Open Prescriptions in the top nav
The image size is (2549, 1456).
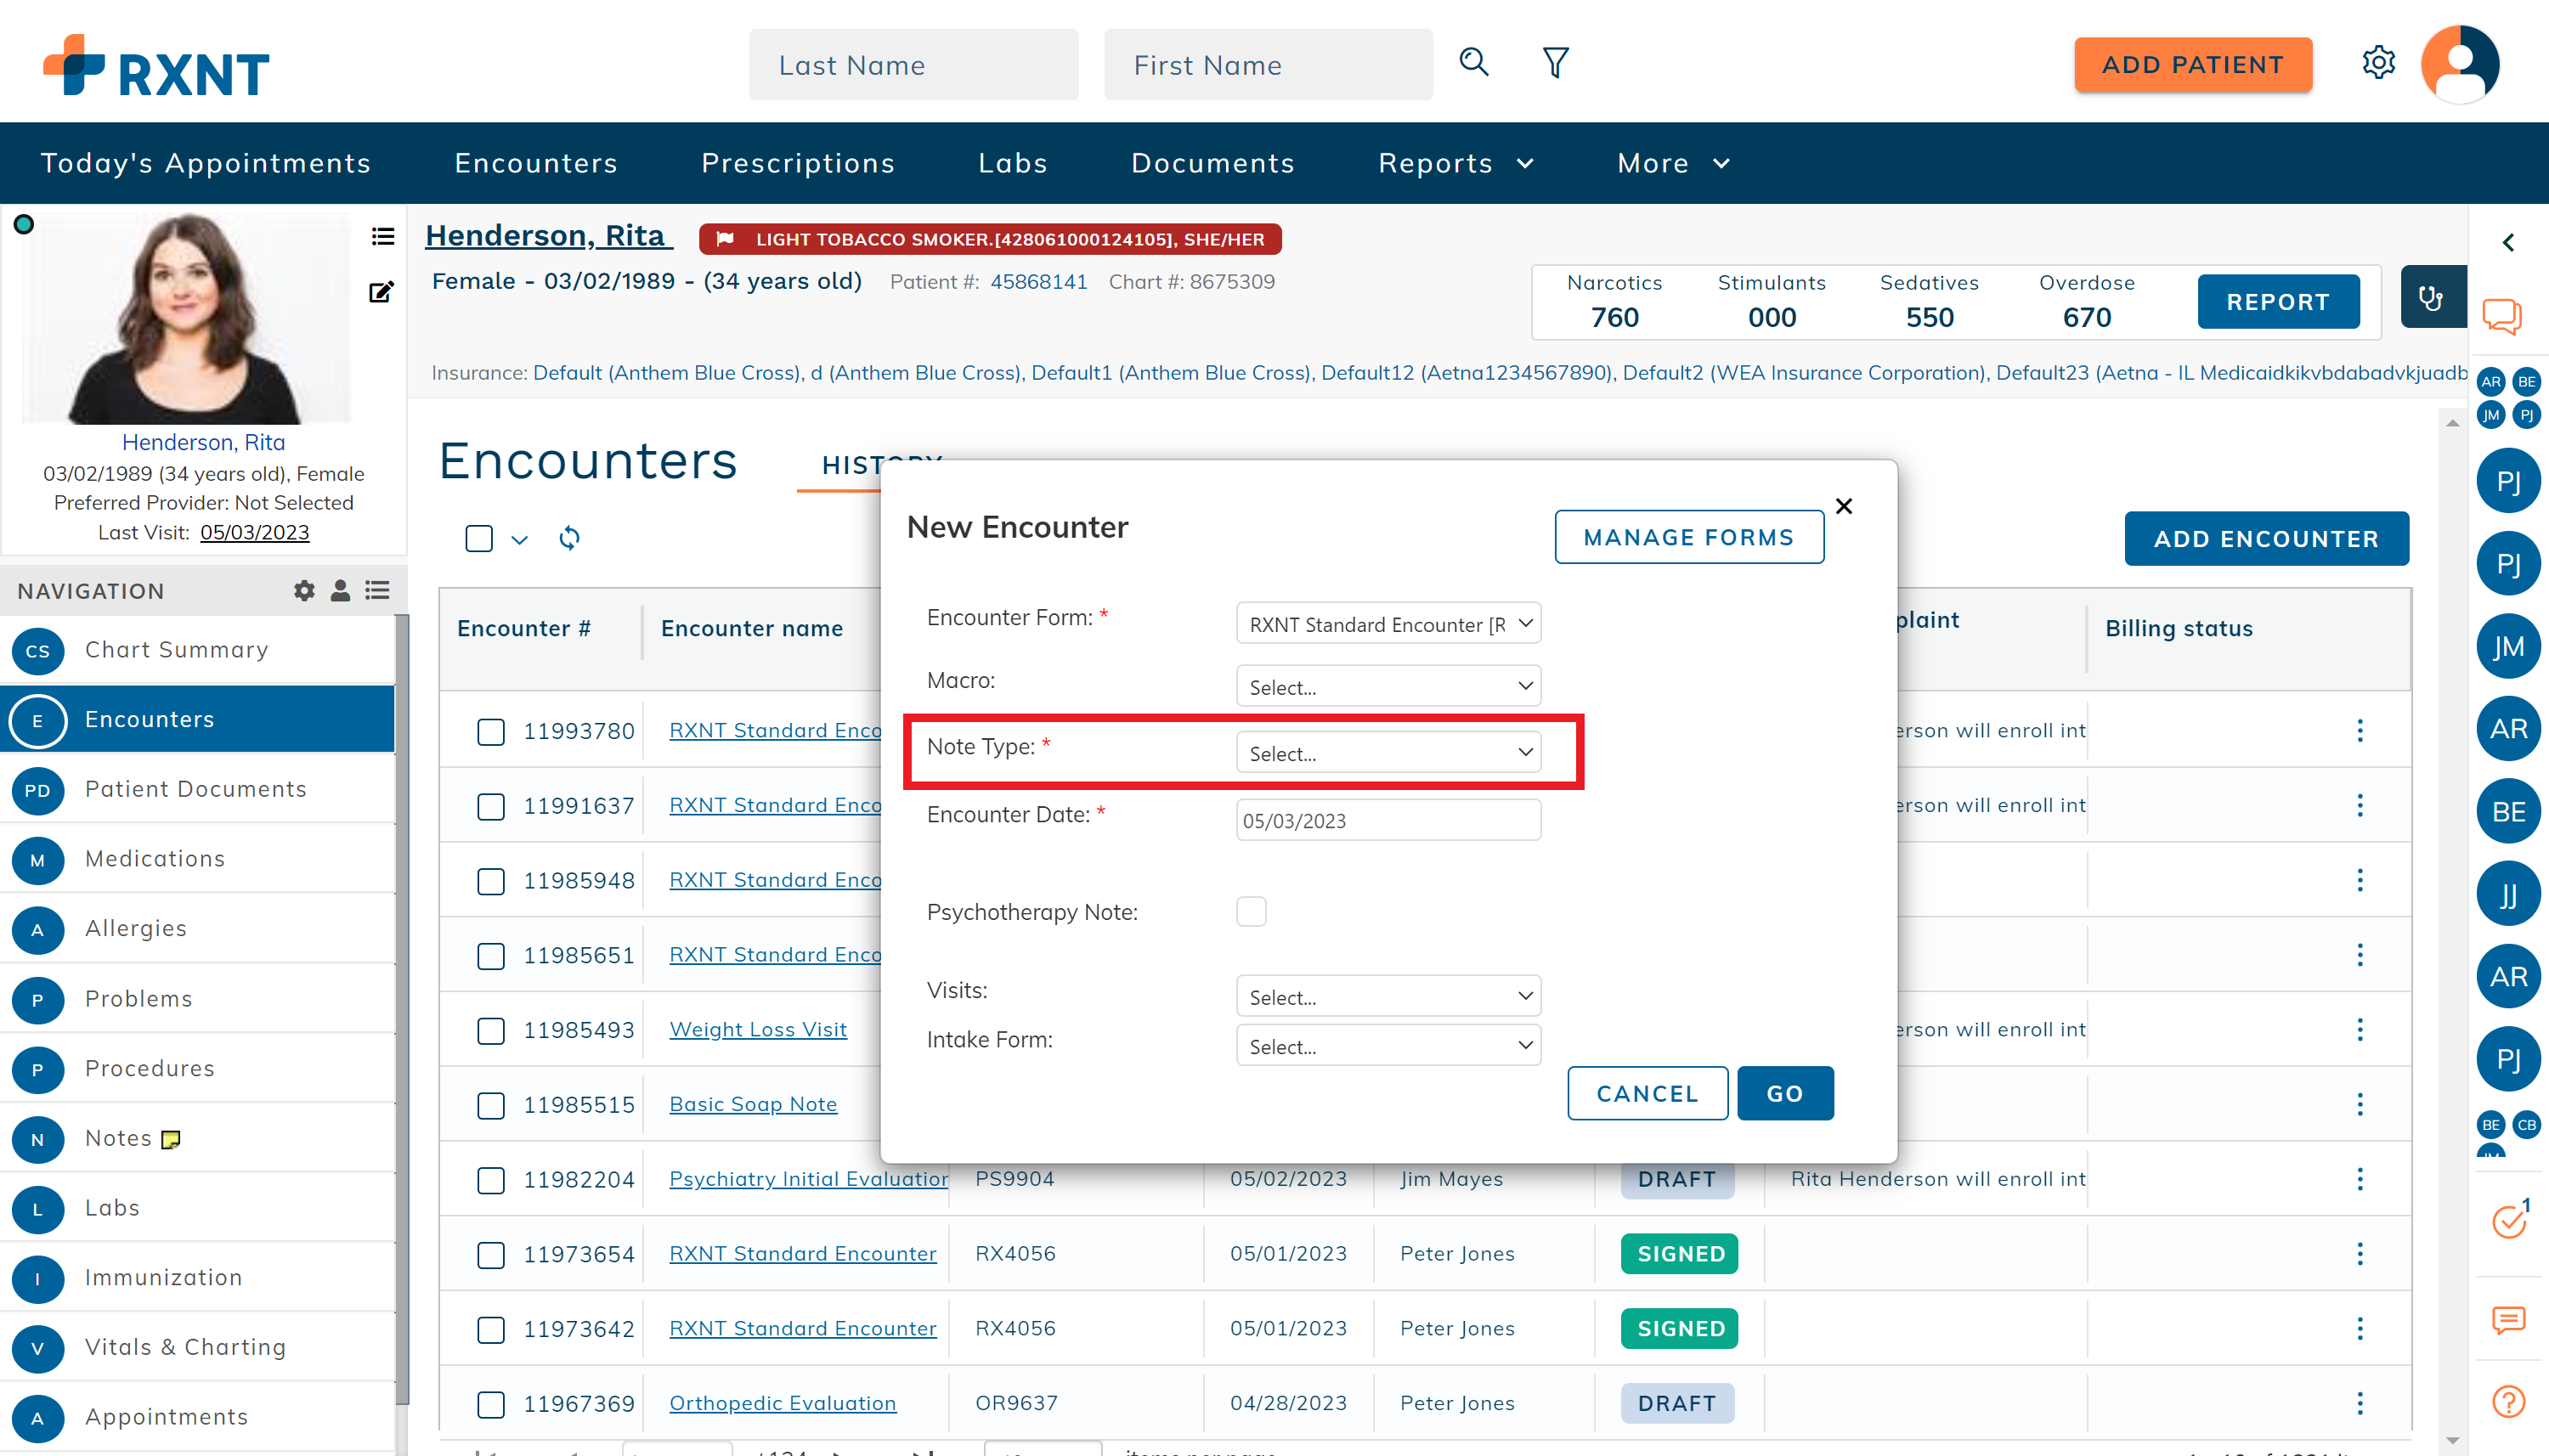[x=798, y=163]
